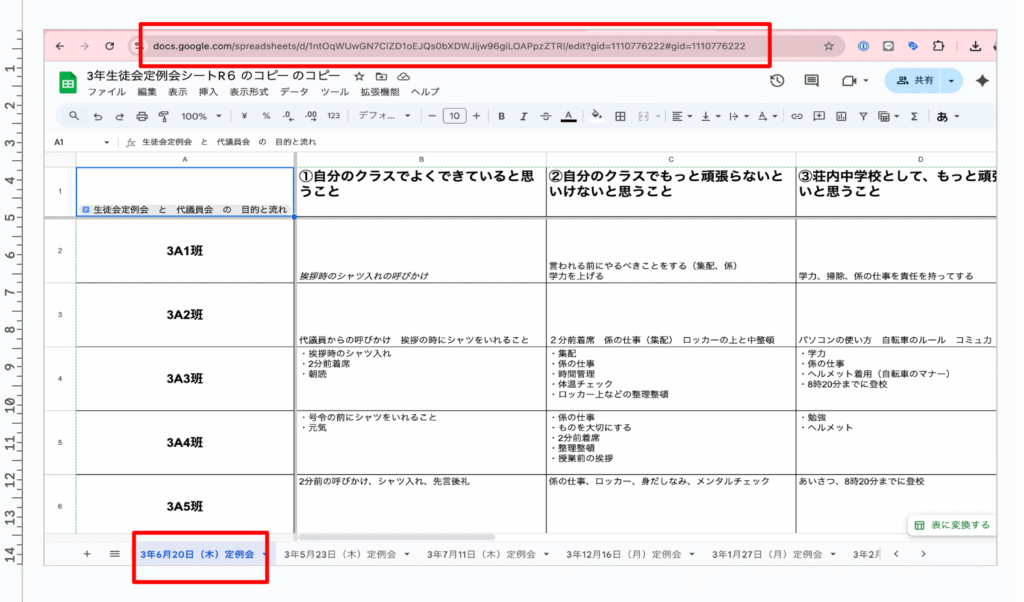Toggle strikethrough formatting

click(x=546, y=116)
